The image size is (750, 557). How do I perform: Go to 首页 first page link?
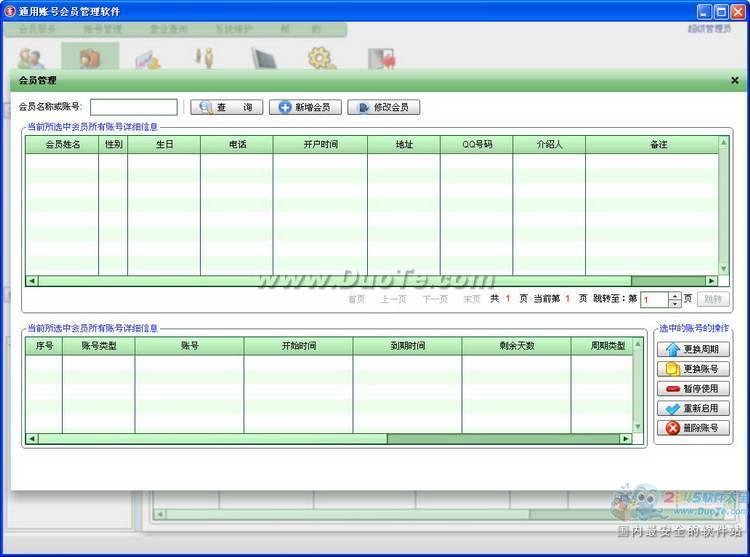pyautogui.click(x=356, y=299)
